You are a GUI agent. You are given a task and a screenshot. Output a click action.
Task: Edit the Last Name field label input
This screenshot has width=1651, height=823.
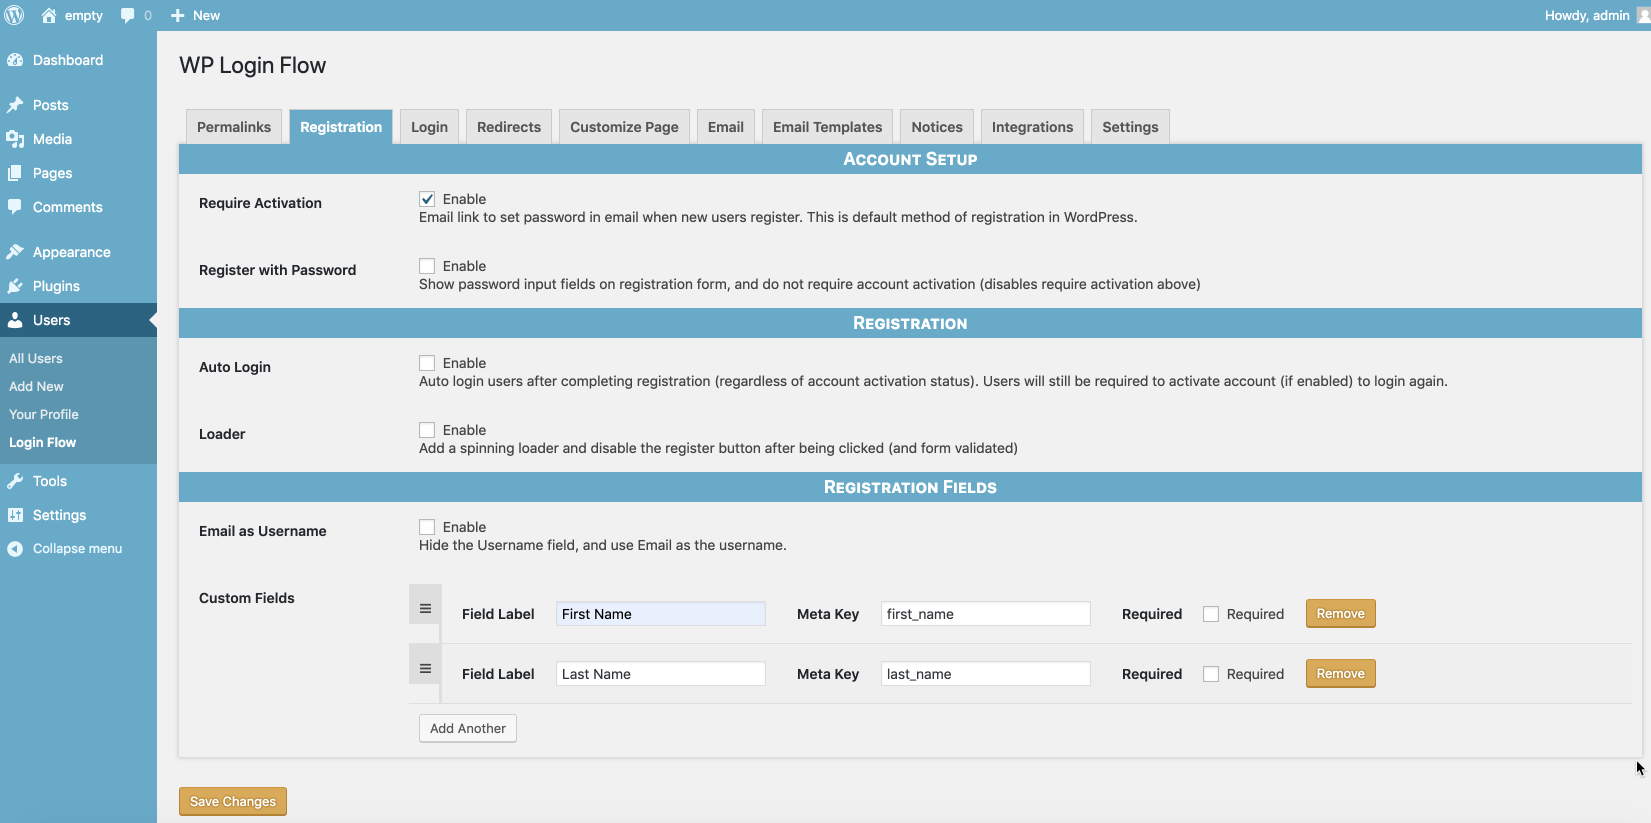pos(661,674)
